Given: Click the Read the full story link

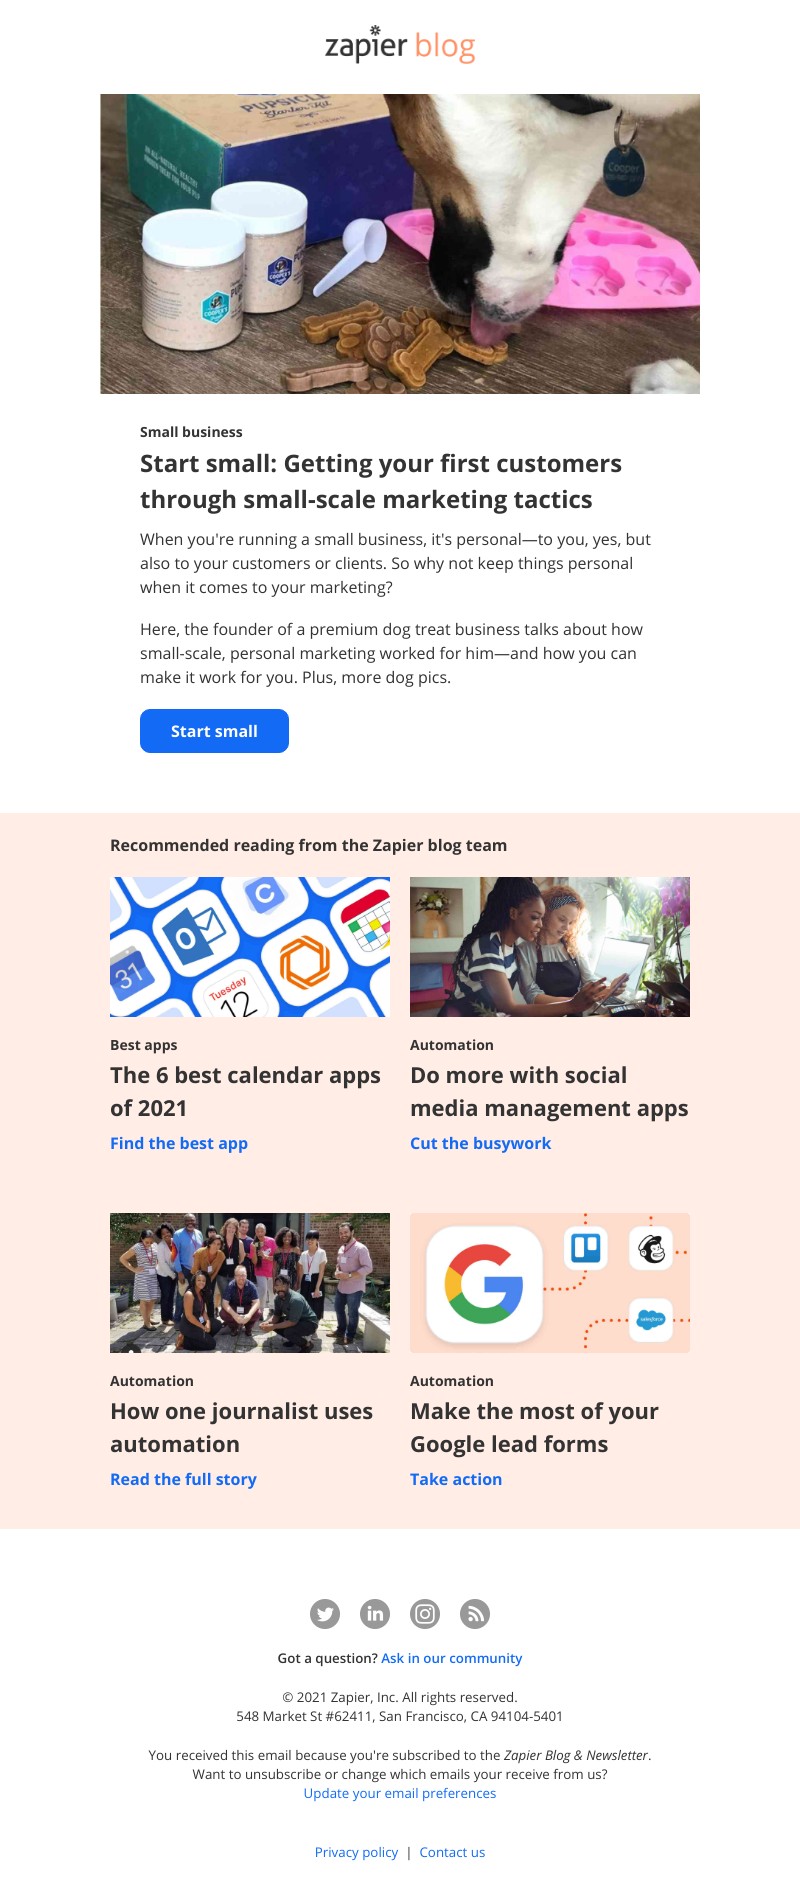Looking at the screenshot, I should 183,1479.
